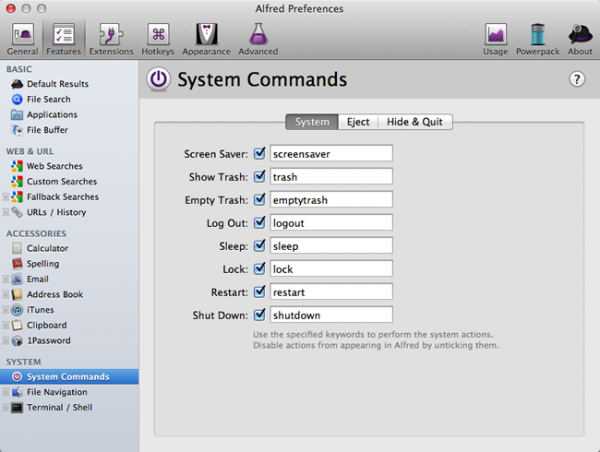Untick the Show Trash checkbox
Viewport: 600px width, 452px height.
[260, 176]
